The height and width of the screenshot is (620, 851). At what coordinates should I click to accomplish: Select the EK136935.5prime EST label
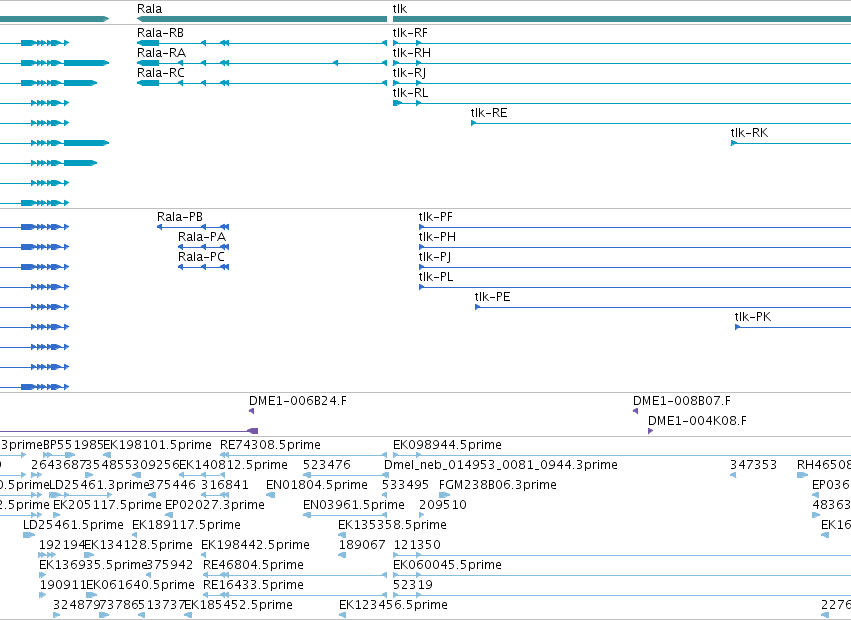coord(93,565)
